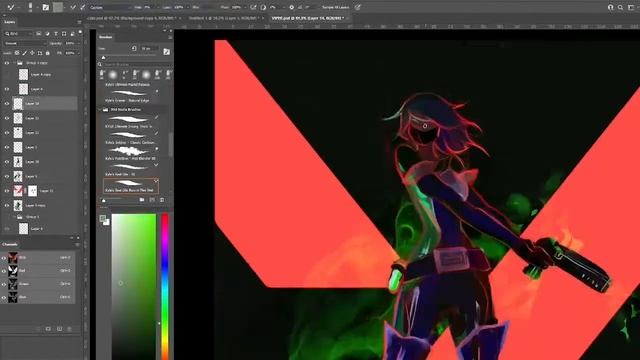The image size is (640, 360).
Task: Enable airbrush-style build-up icon
Action: coord(253,7)
